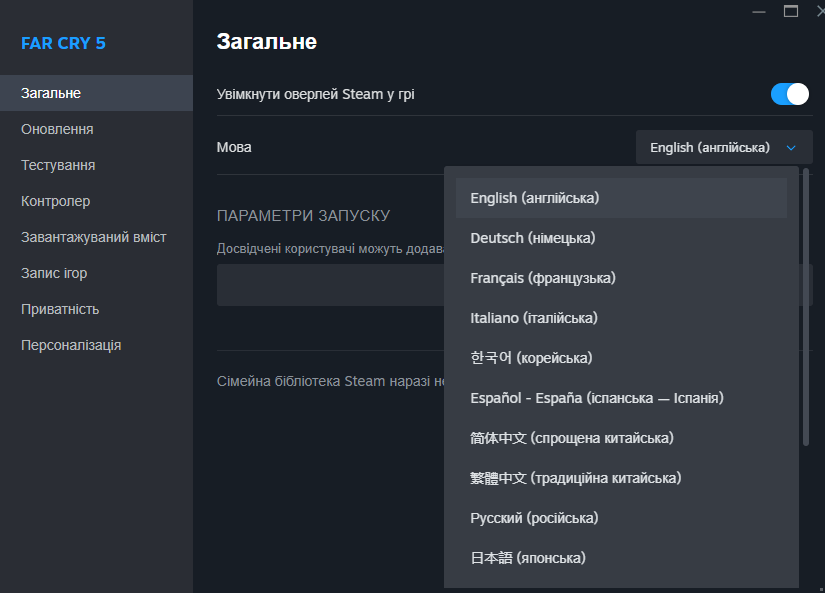
Task: Toggle the Steam overlay in-game switch
Action: coord(789,94)
